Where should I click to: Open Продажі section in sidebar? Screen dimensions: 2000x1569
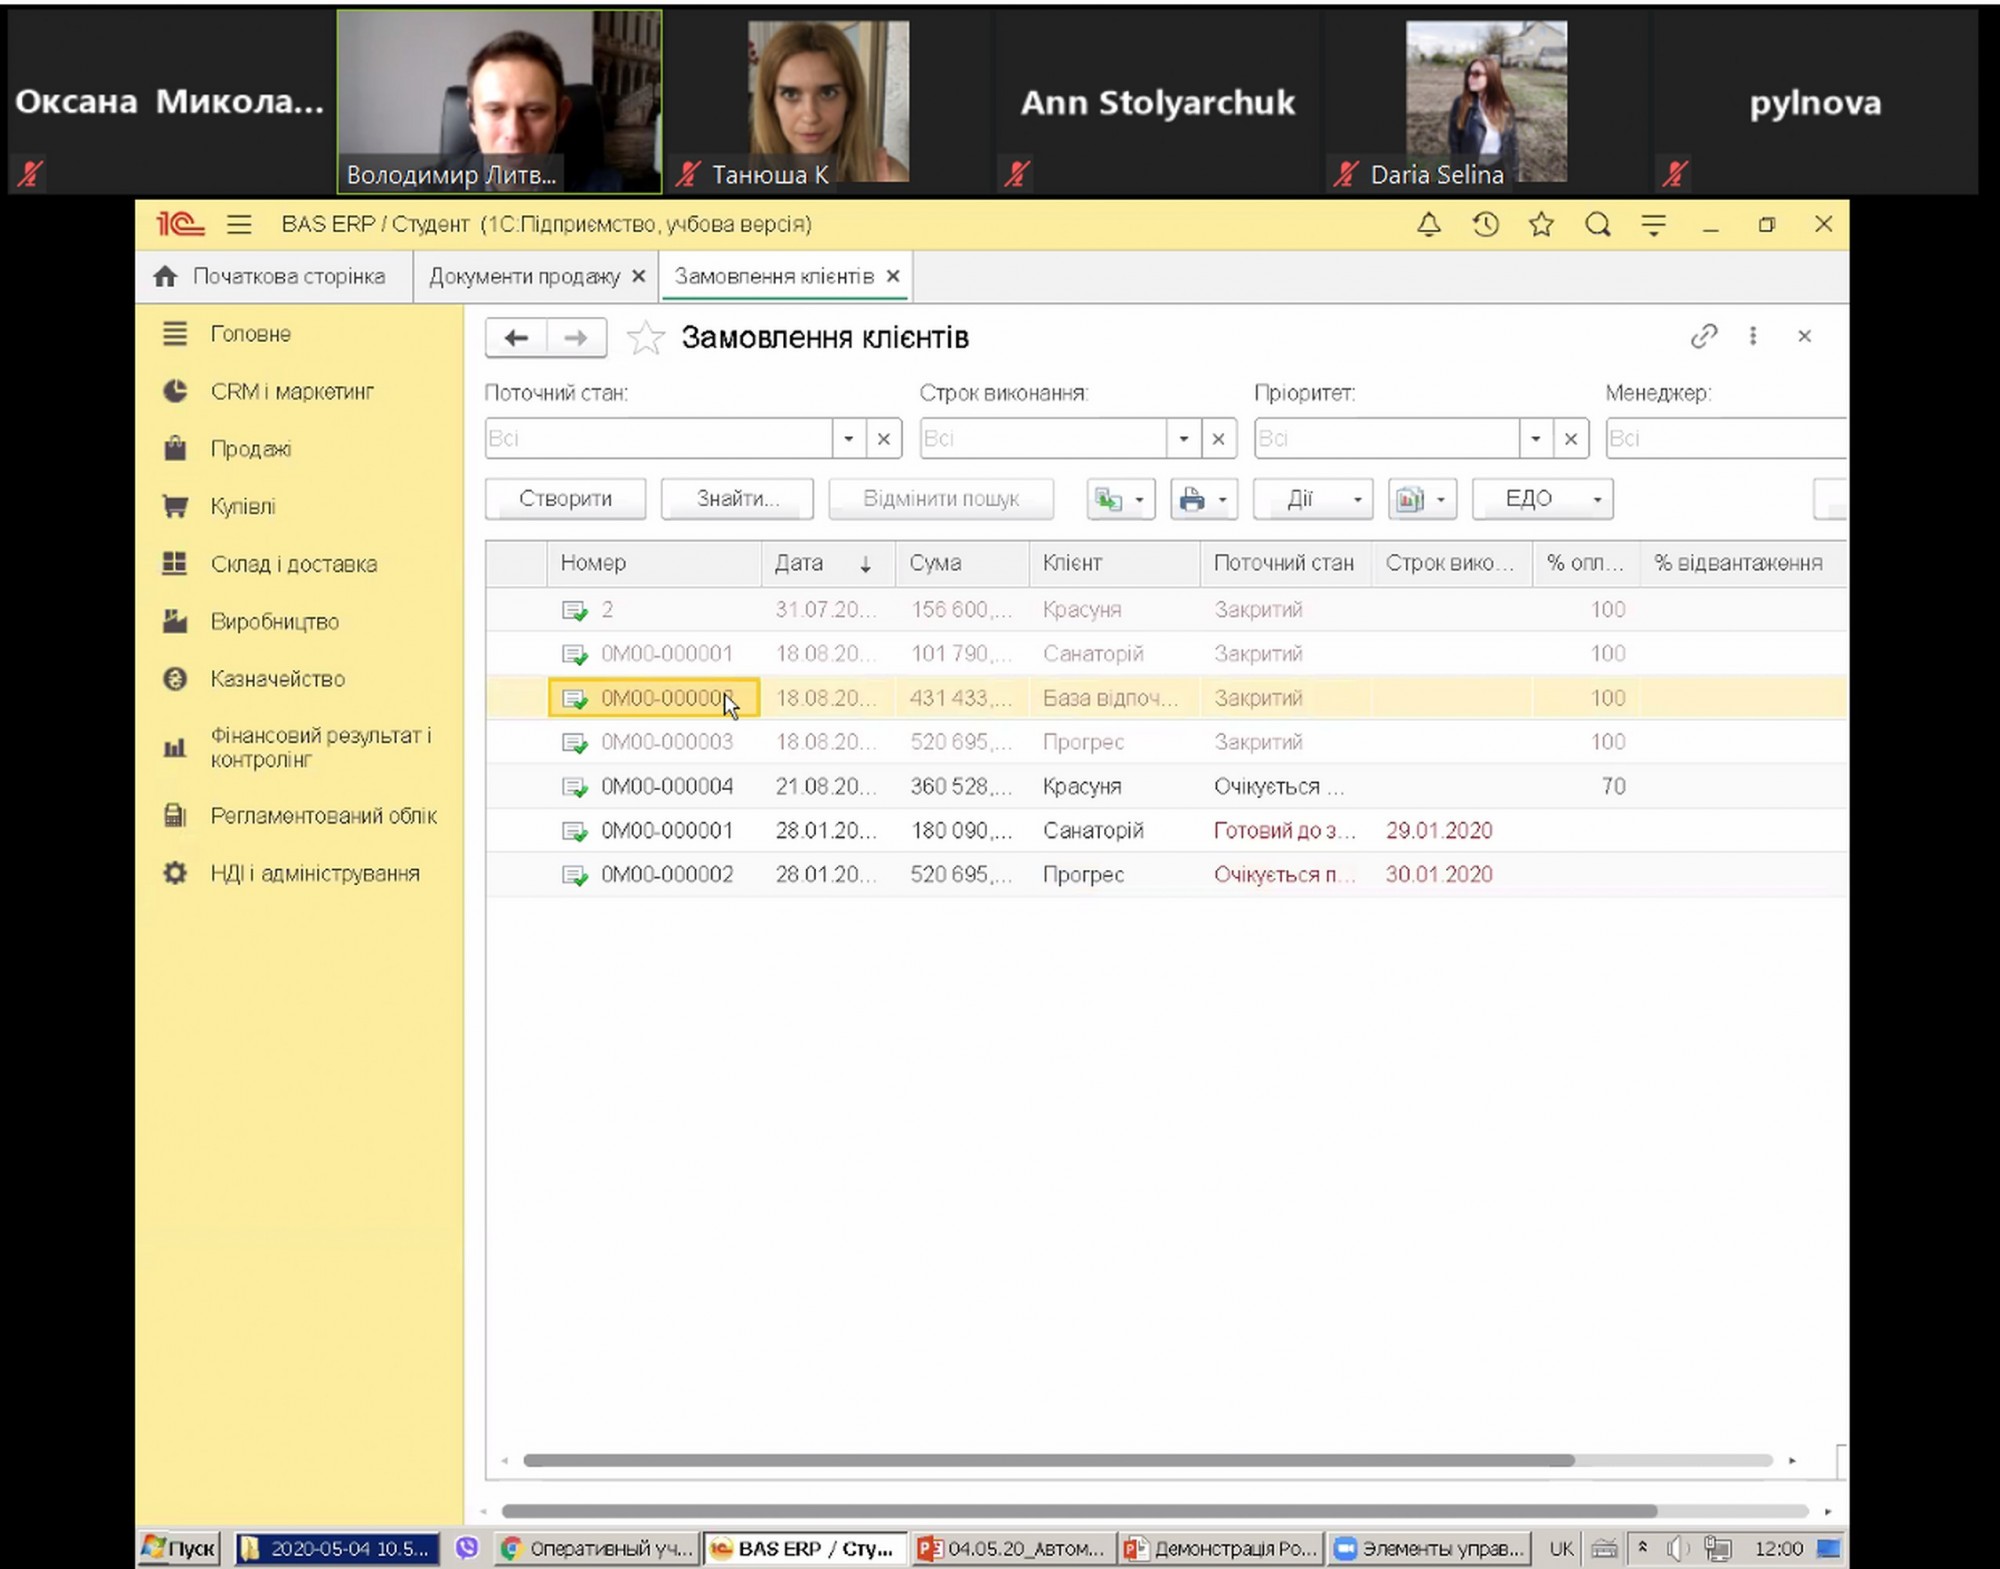(250, 449)
